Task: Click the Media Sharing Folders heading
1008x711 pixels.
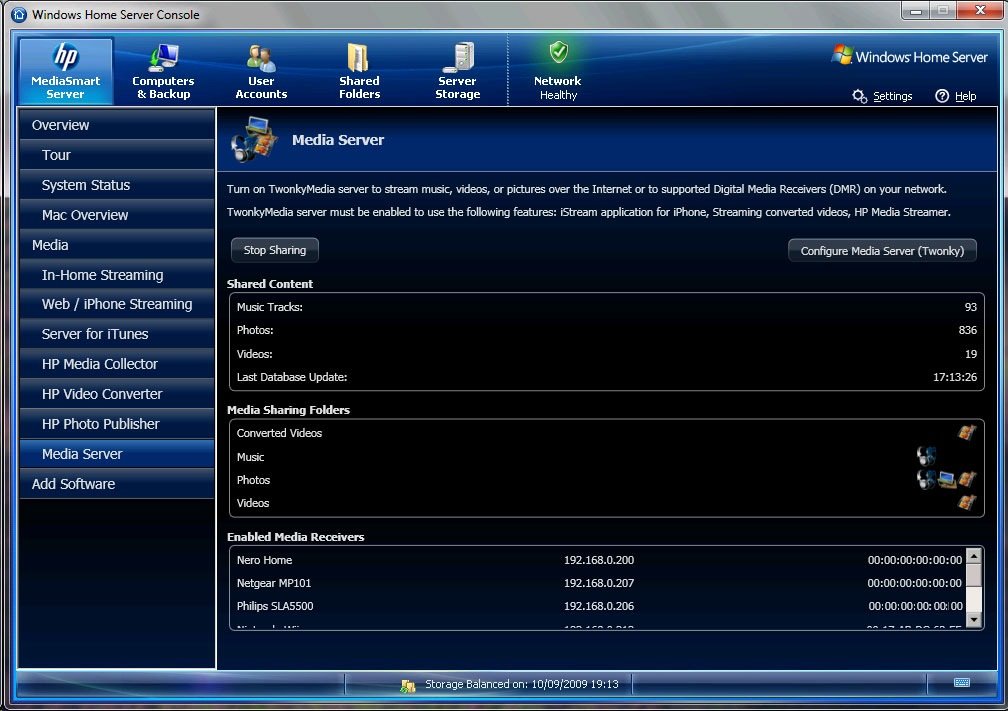Action: (x=288, y=410)
